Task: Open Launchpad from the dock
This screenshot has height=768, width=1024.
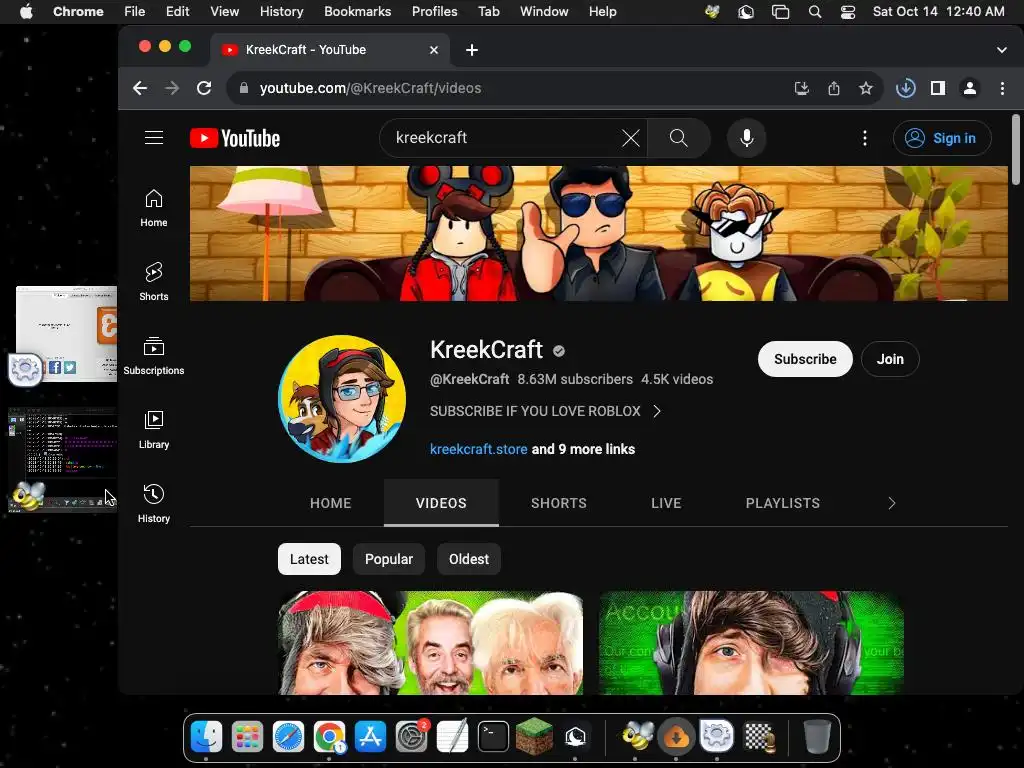Action: pyautogui.click(x=248, y=737)
